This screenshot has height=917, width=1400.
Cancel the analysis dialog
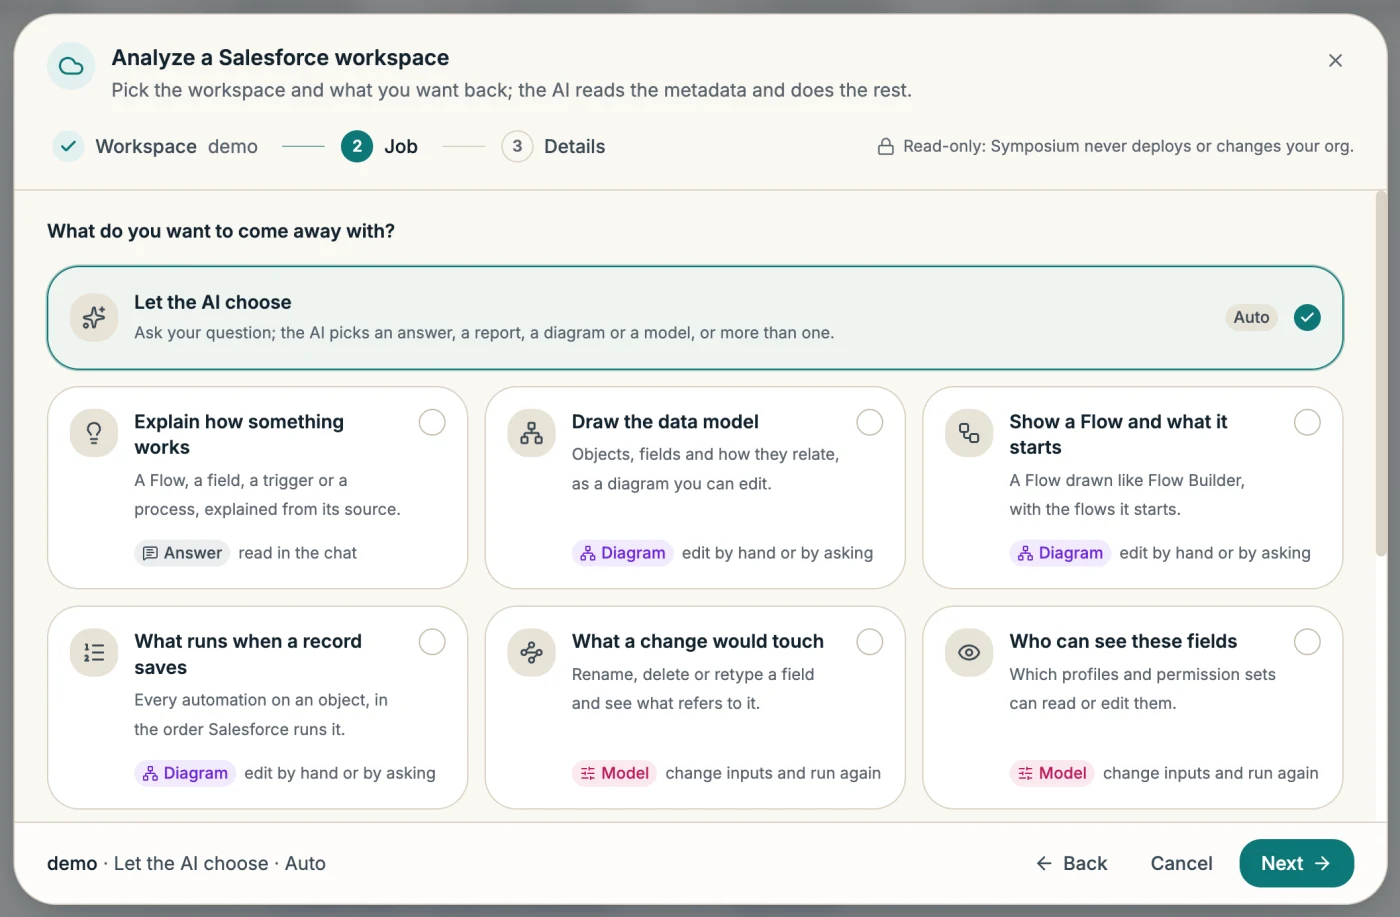tap(1181, 863)
